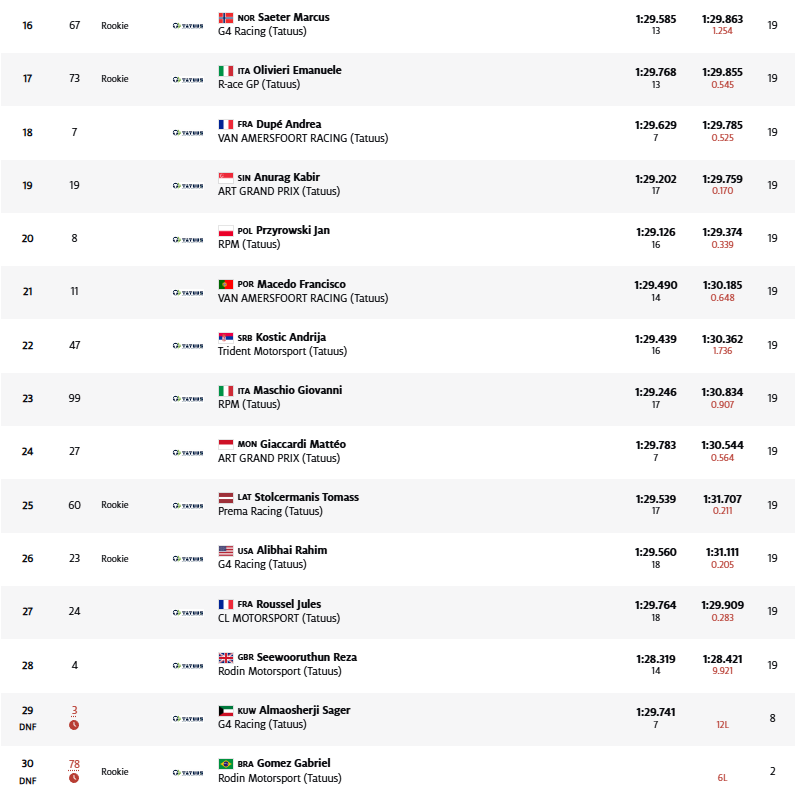Click the Singapore flag next to Anurag Kabir

pyautogui.click(x=225, y=178)
